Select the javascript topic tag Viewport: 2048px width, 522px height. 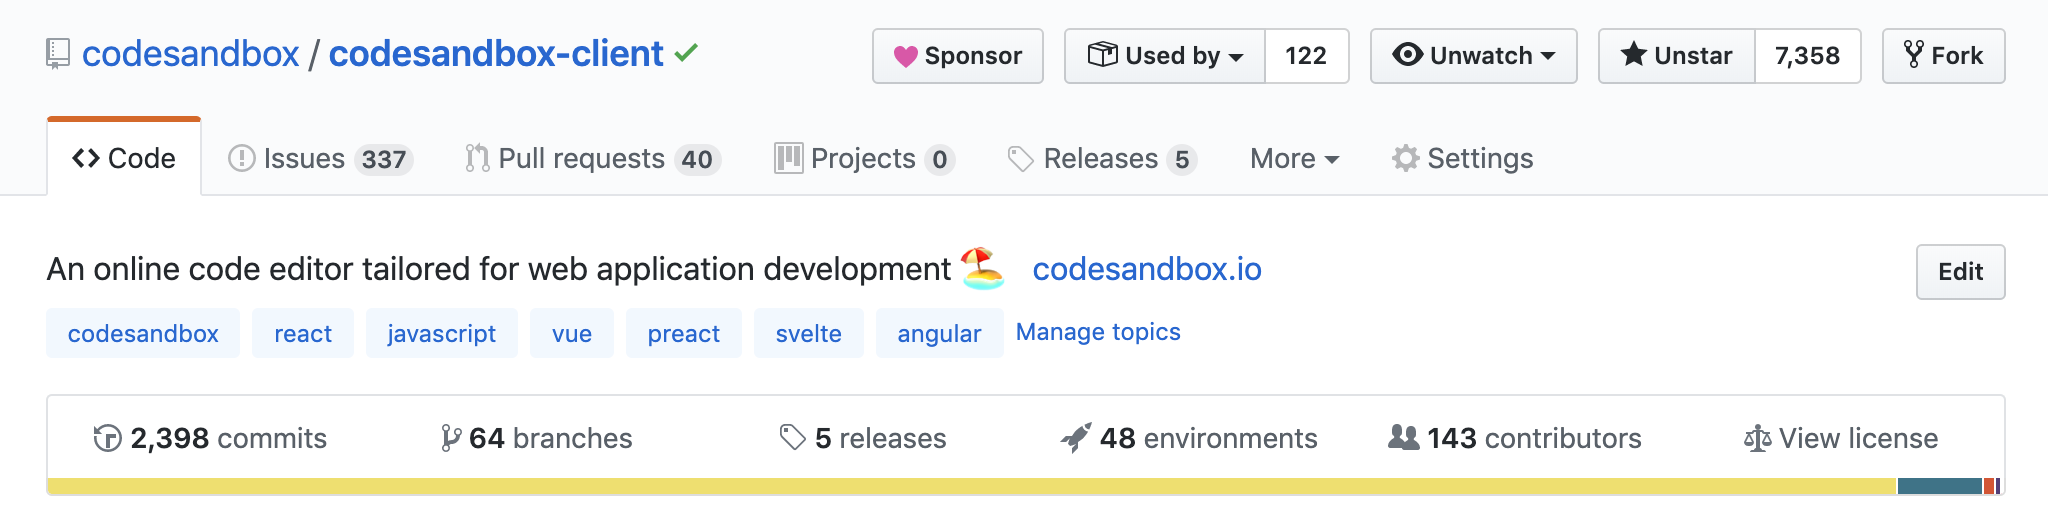(x=442, y=333)
